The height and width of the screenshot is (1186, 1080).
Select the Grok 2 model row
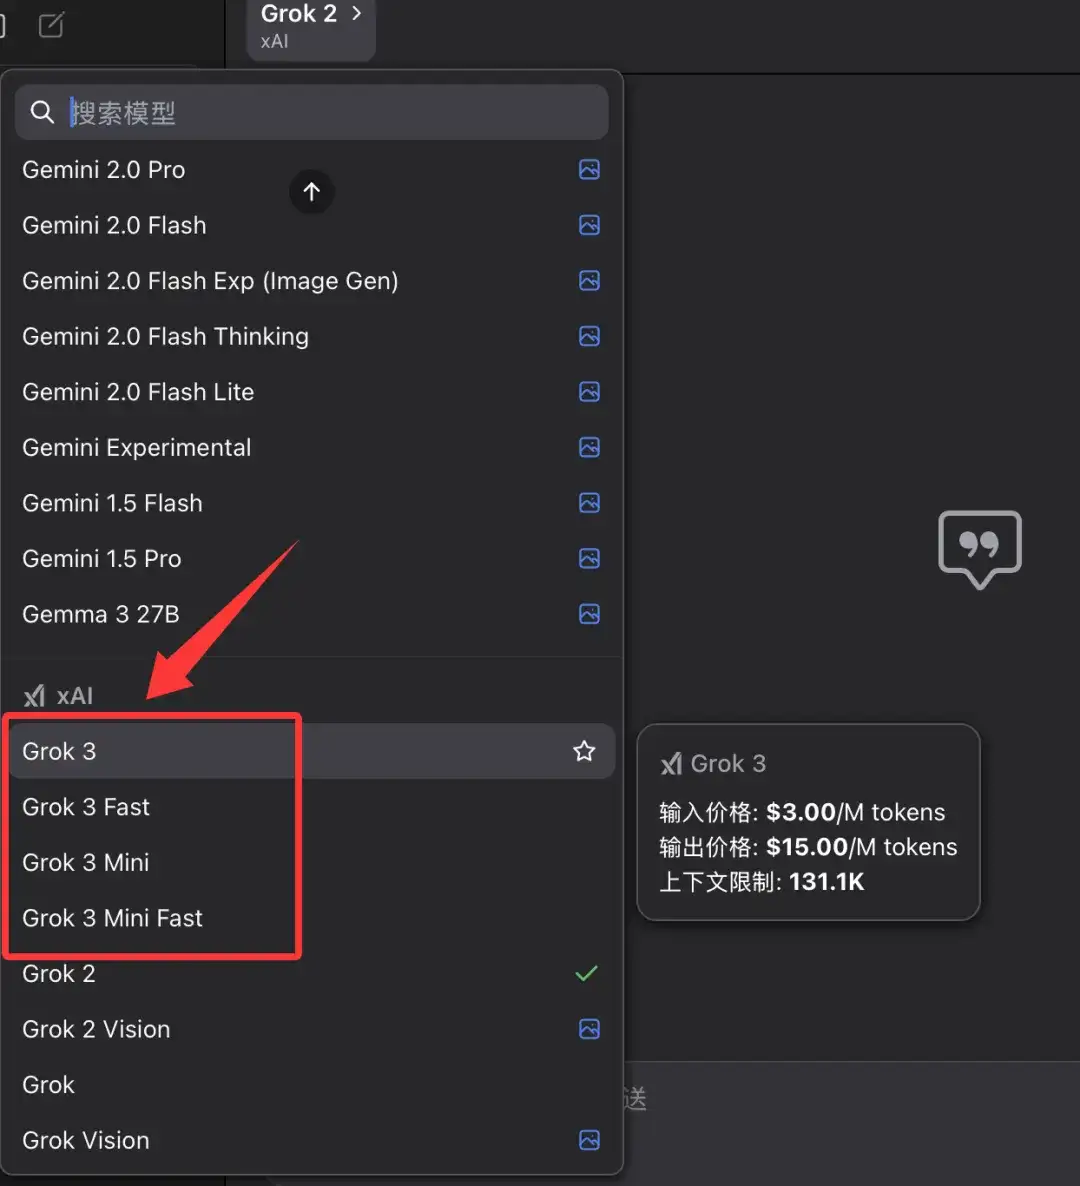(312, 973)
